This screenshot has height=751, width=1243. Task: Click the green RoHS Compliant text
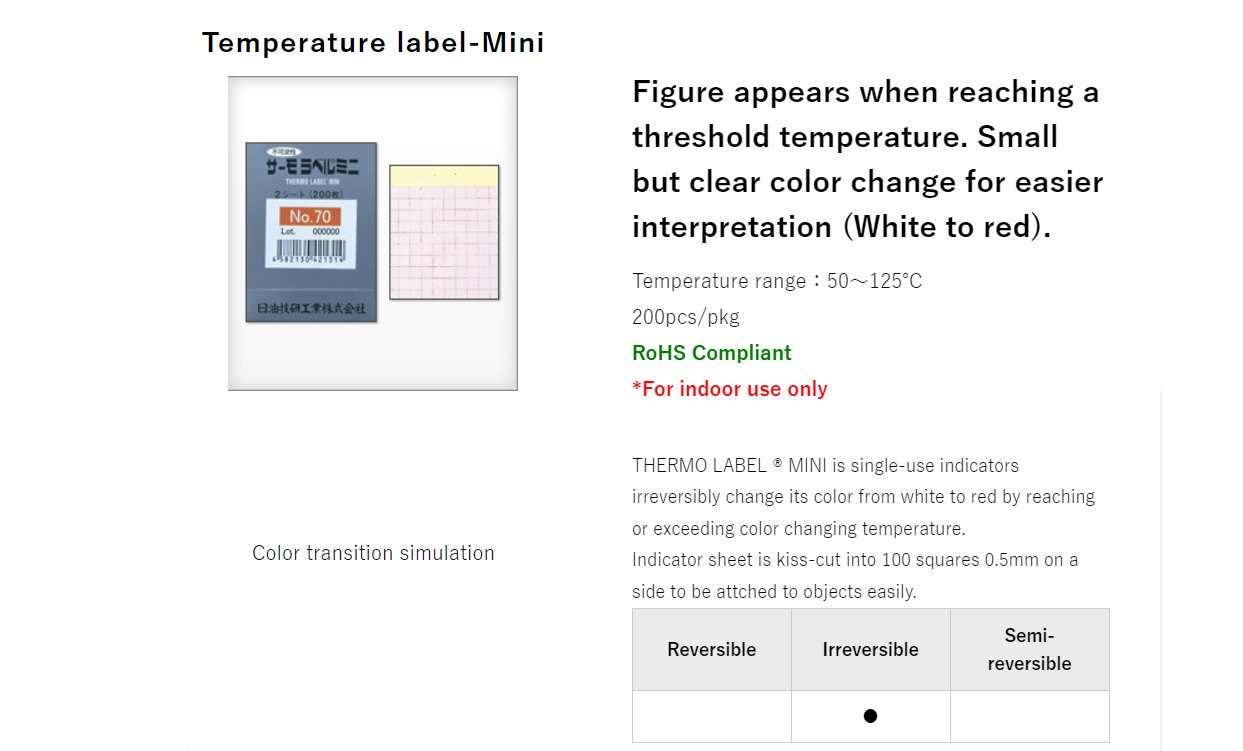tap(711, 353)
